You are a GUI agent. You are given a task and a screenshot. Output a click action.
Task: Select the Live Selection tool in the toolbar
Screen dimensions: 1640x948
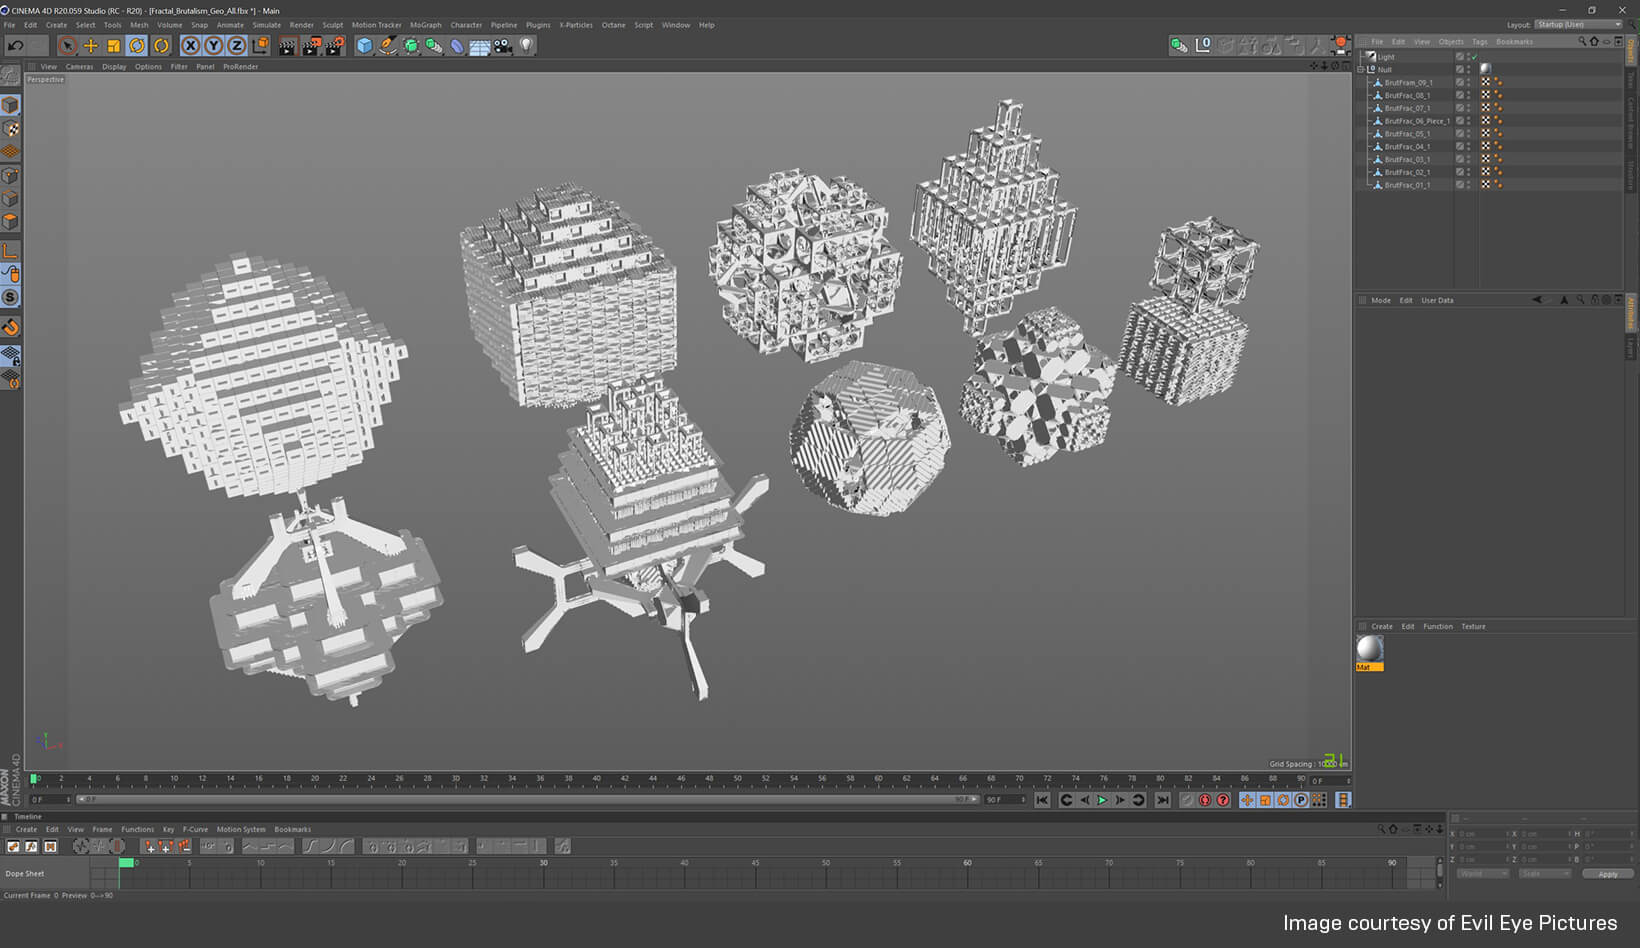click(x=67, y=45)
